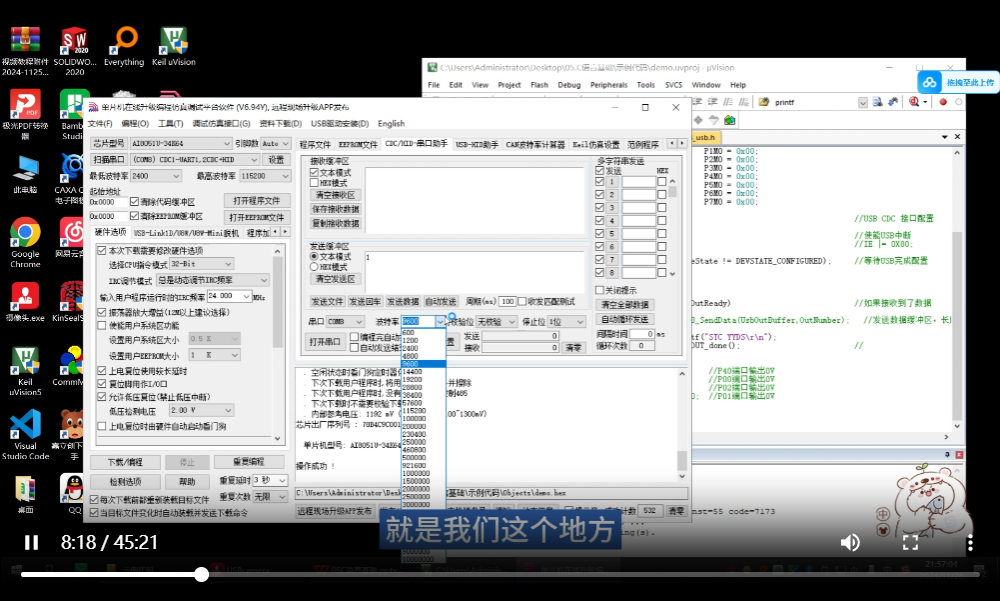Image resolution: width=1000 pixels, height=601 pixels.
Task: Open the 芯片型号 chip model dropdown
Action: coord(181,144)
